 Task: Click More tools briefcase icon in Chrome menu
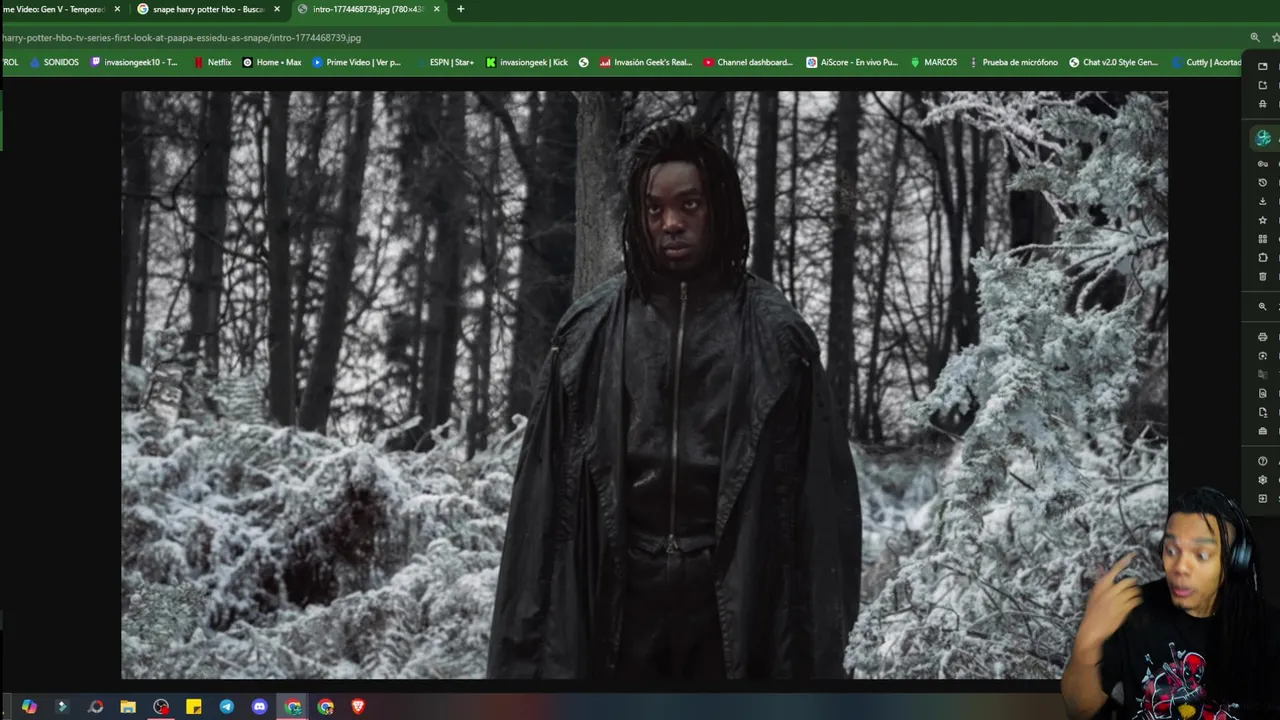click(1263, 431)
